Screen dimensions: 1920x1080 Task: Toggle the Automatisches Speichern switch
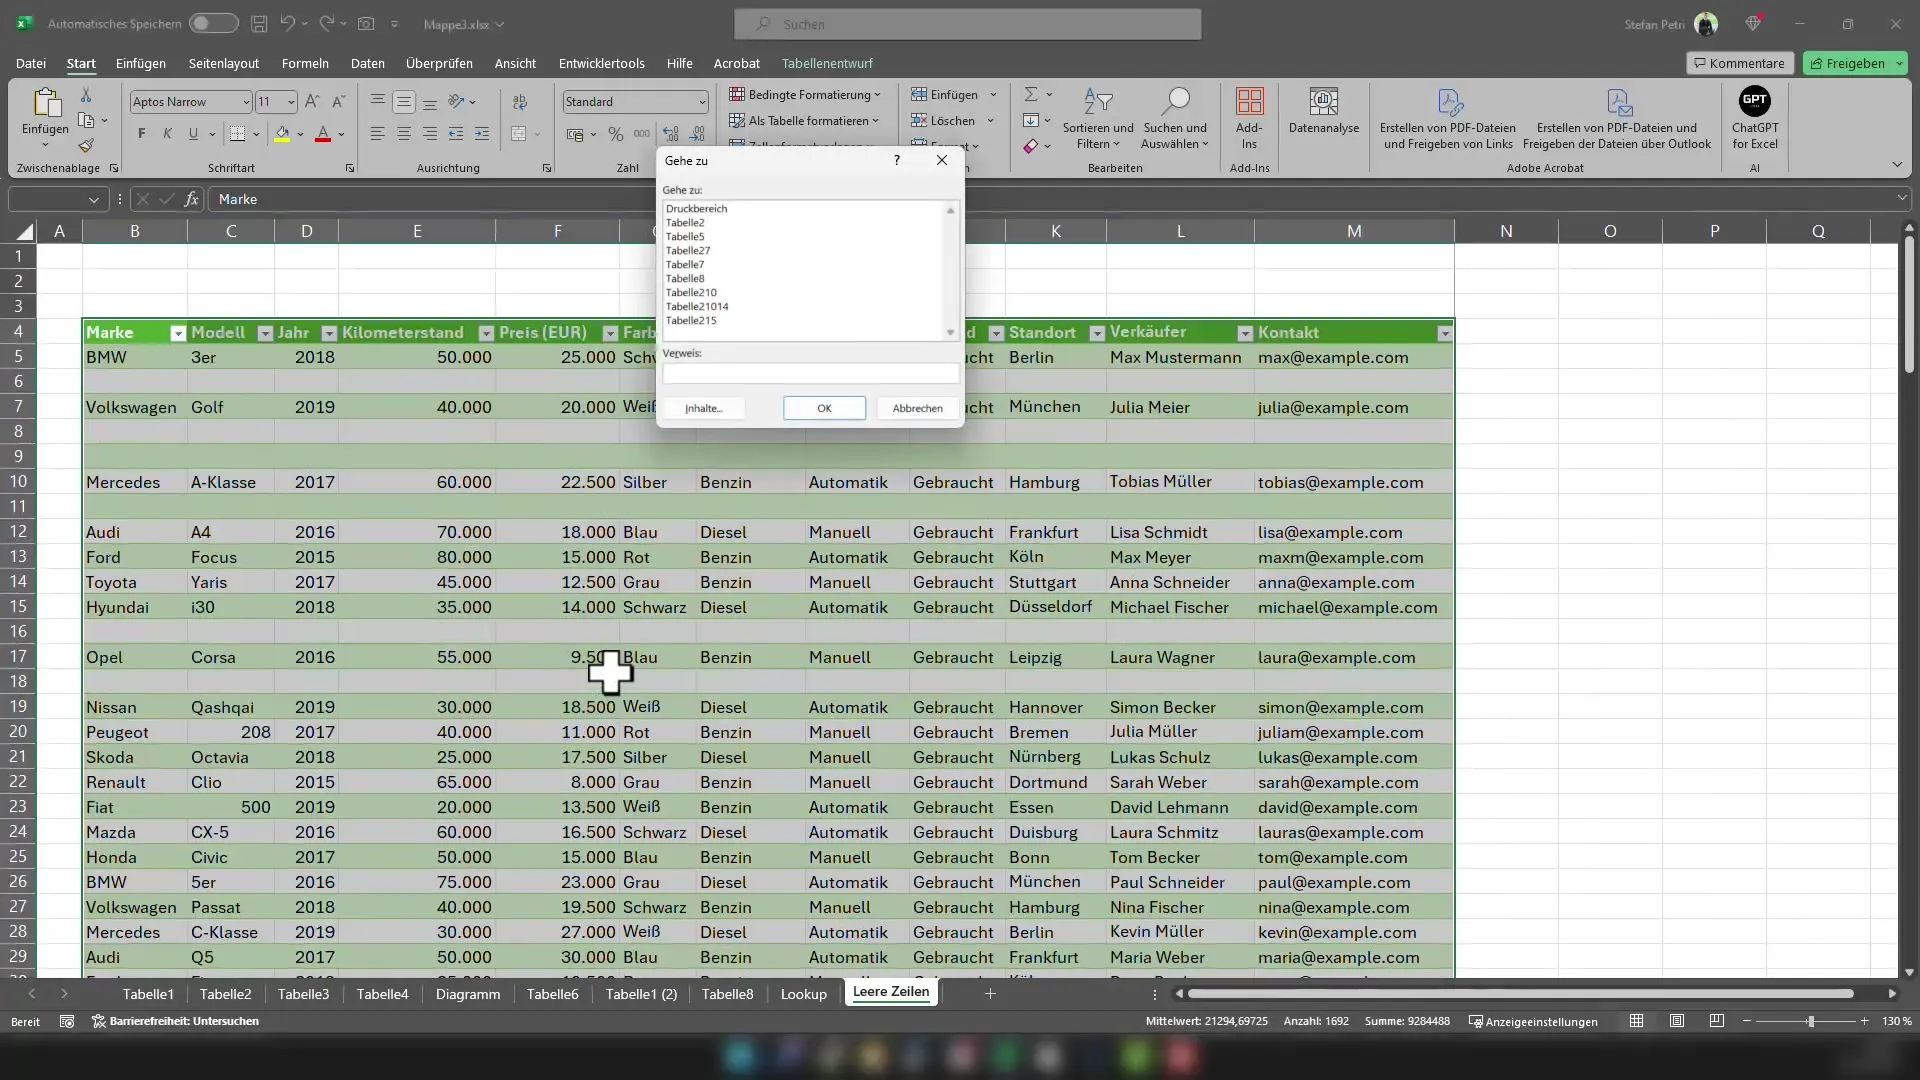point(213,23)
